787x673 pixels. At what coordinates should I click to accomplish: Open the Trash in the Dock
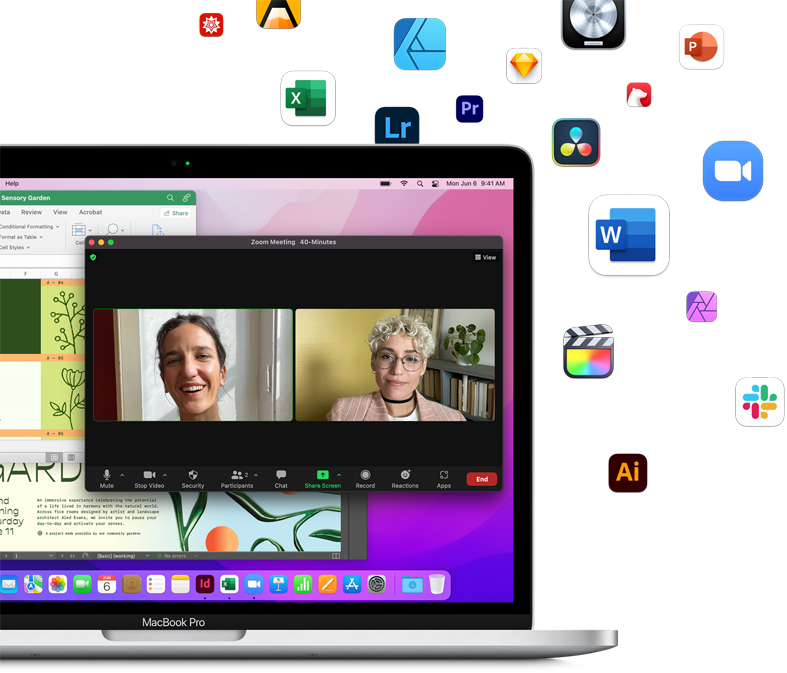tap(437, 584)
